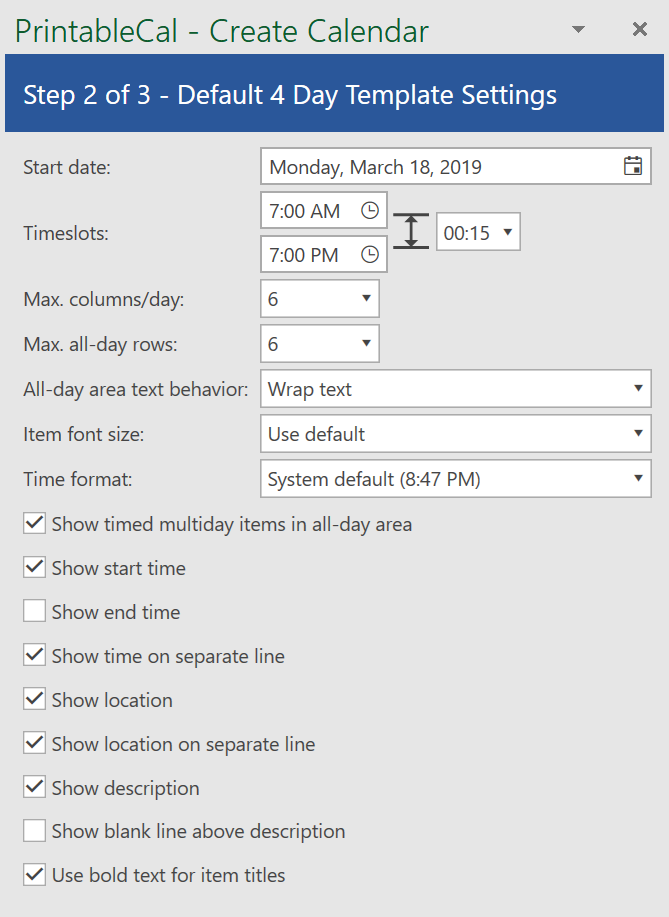Open the Start date calendar picker icon
The height and width of the screenshot is (917, 669).
[x=632, y=167]
